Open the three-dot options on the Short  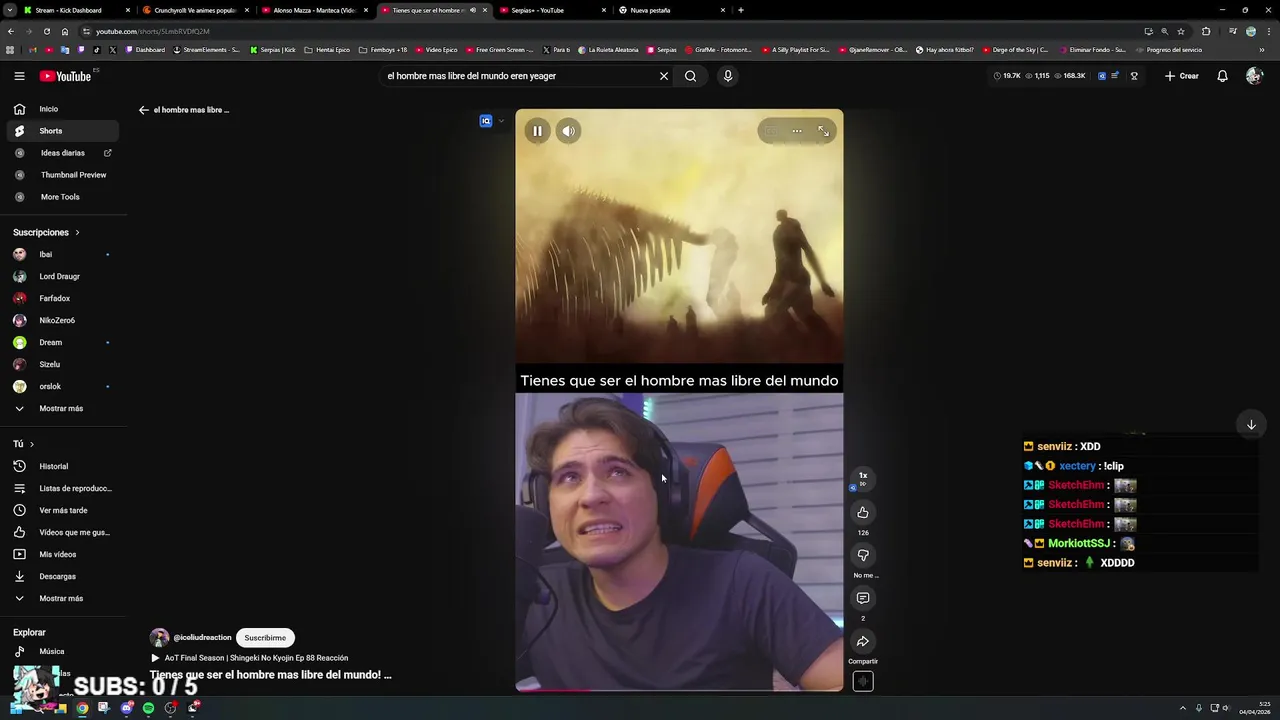(x=797, y=131)
